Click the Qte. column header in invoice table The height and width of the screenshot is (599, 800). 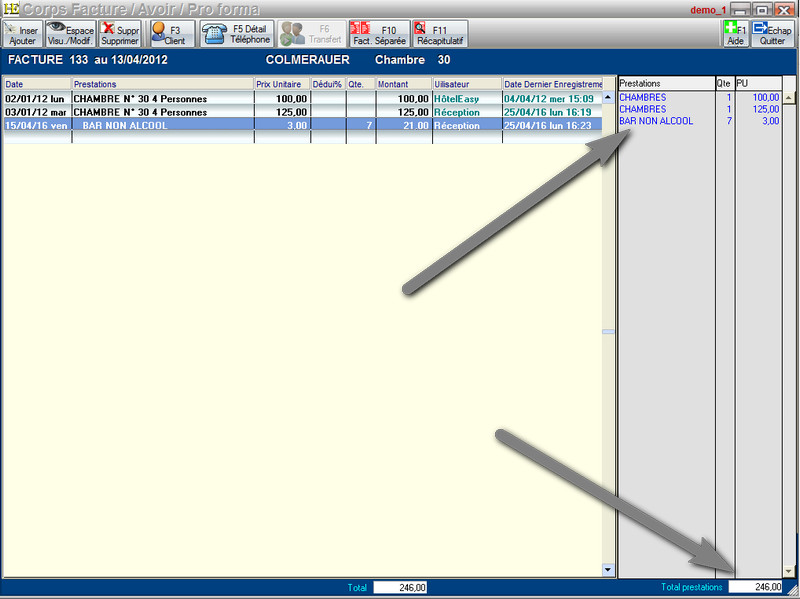click(x=361, y=84)
